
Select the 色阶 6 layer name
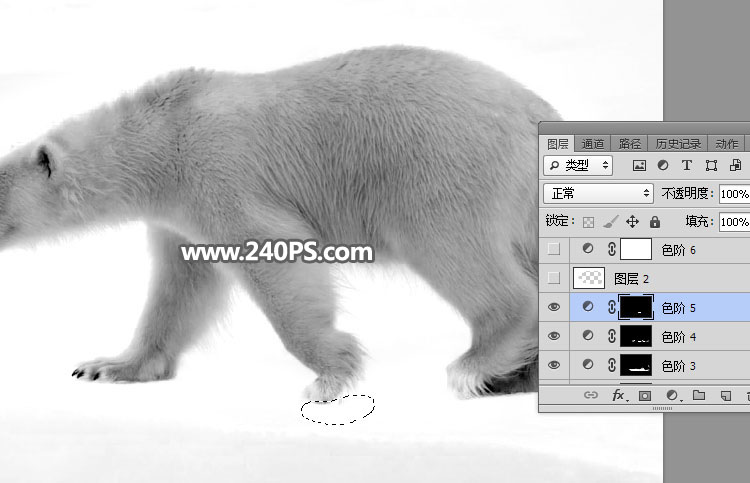point(678,250)
